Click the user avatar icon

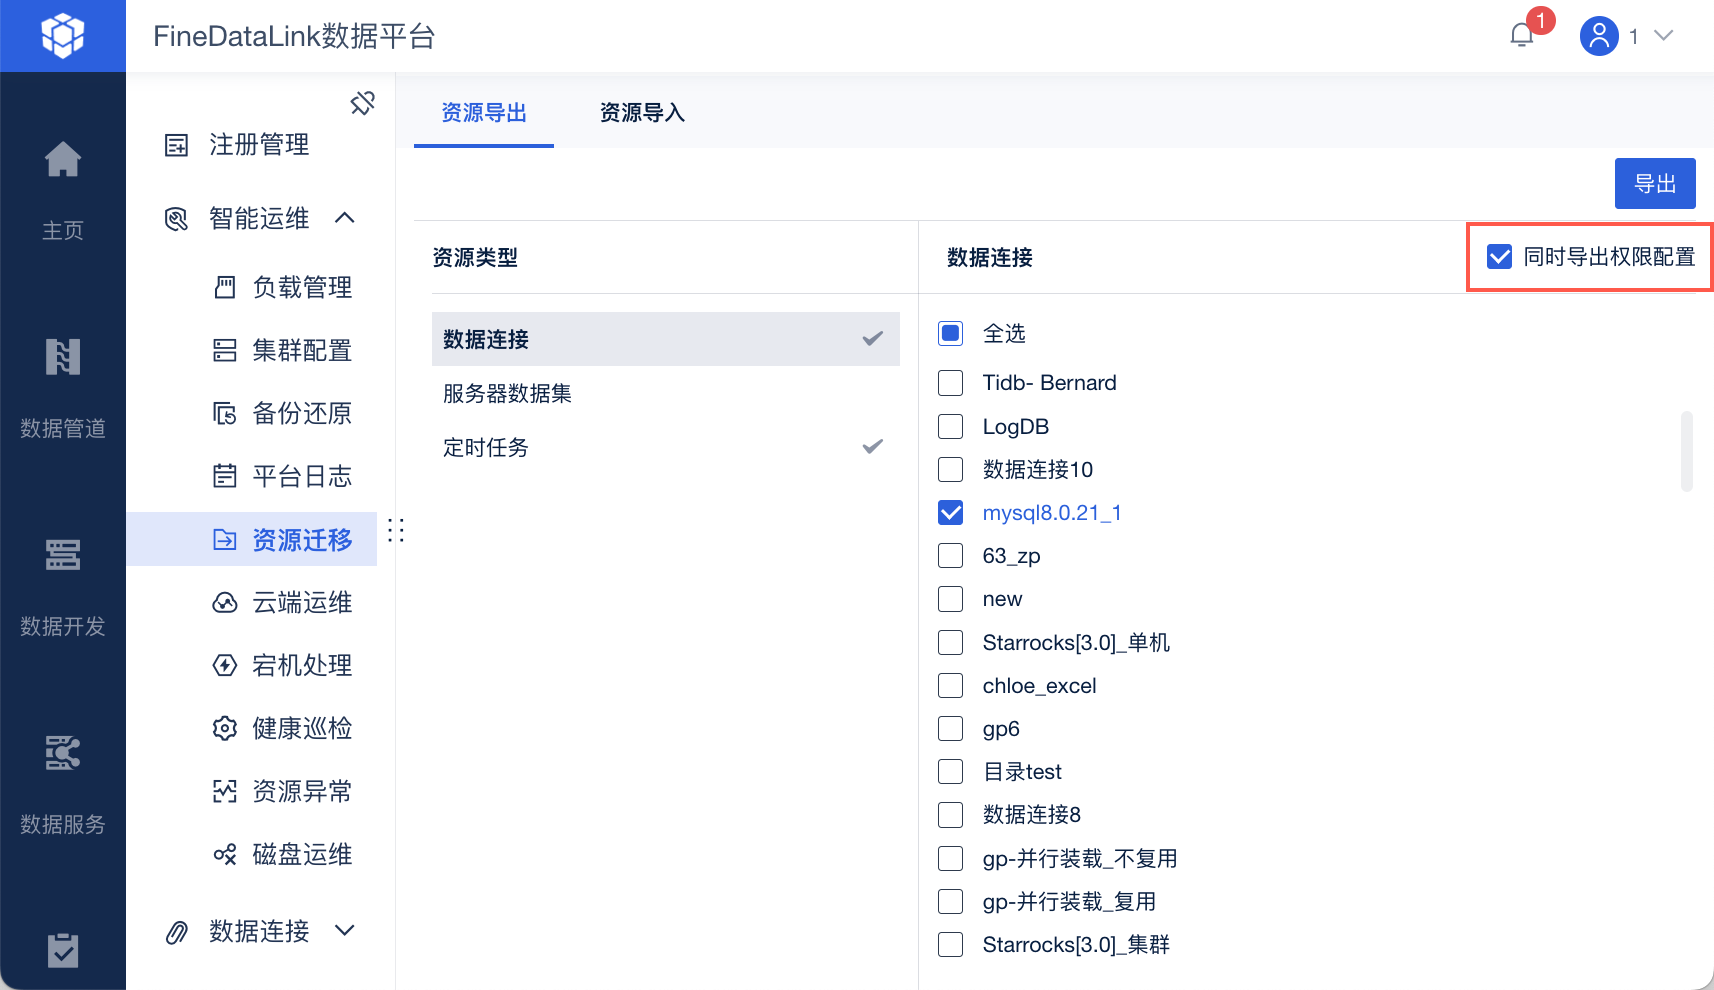(x=1598, y=36)
